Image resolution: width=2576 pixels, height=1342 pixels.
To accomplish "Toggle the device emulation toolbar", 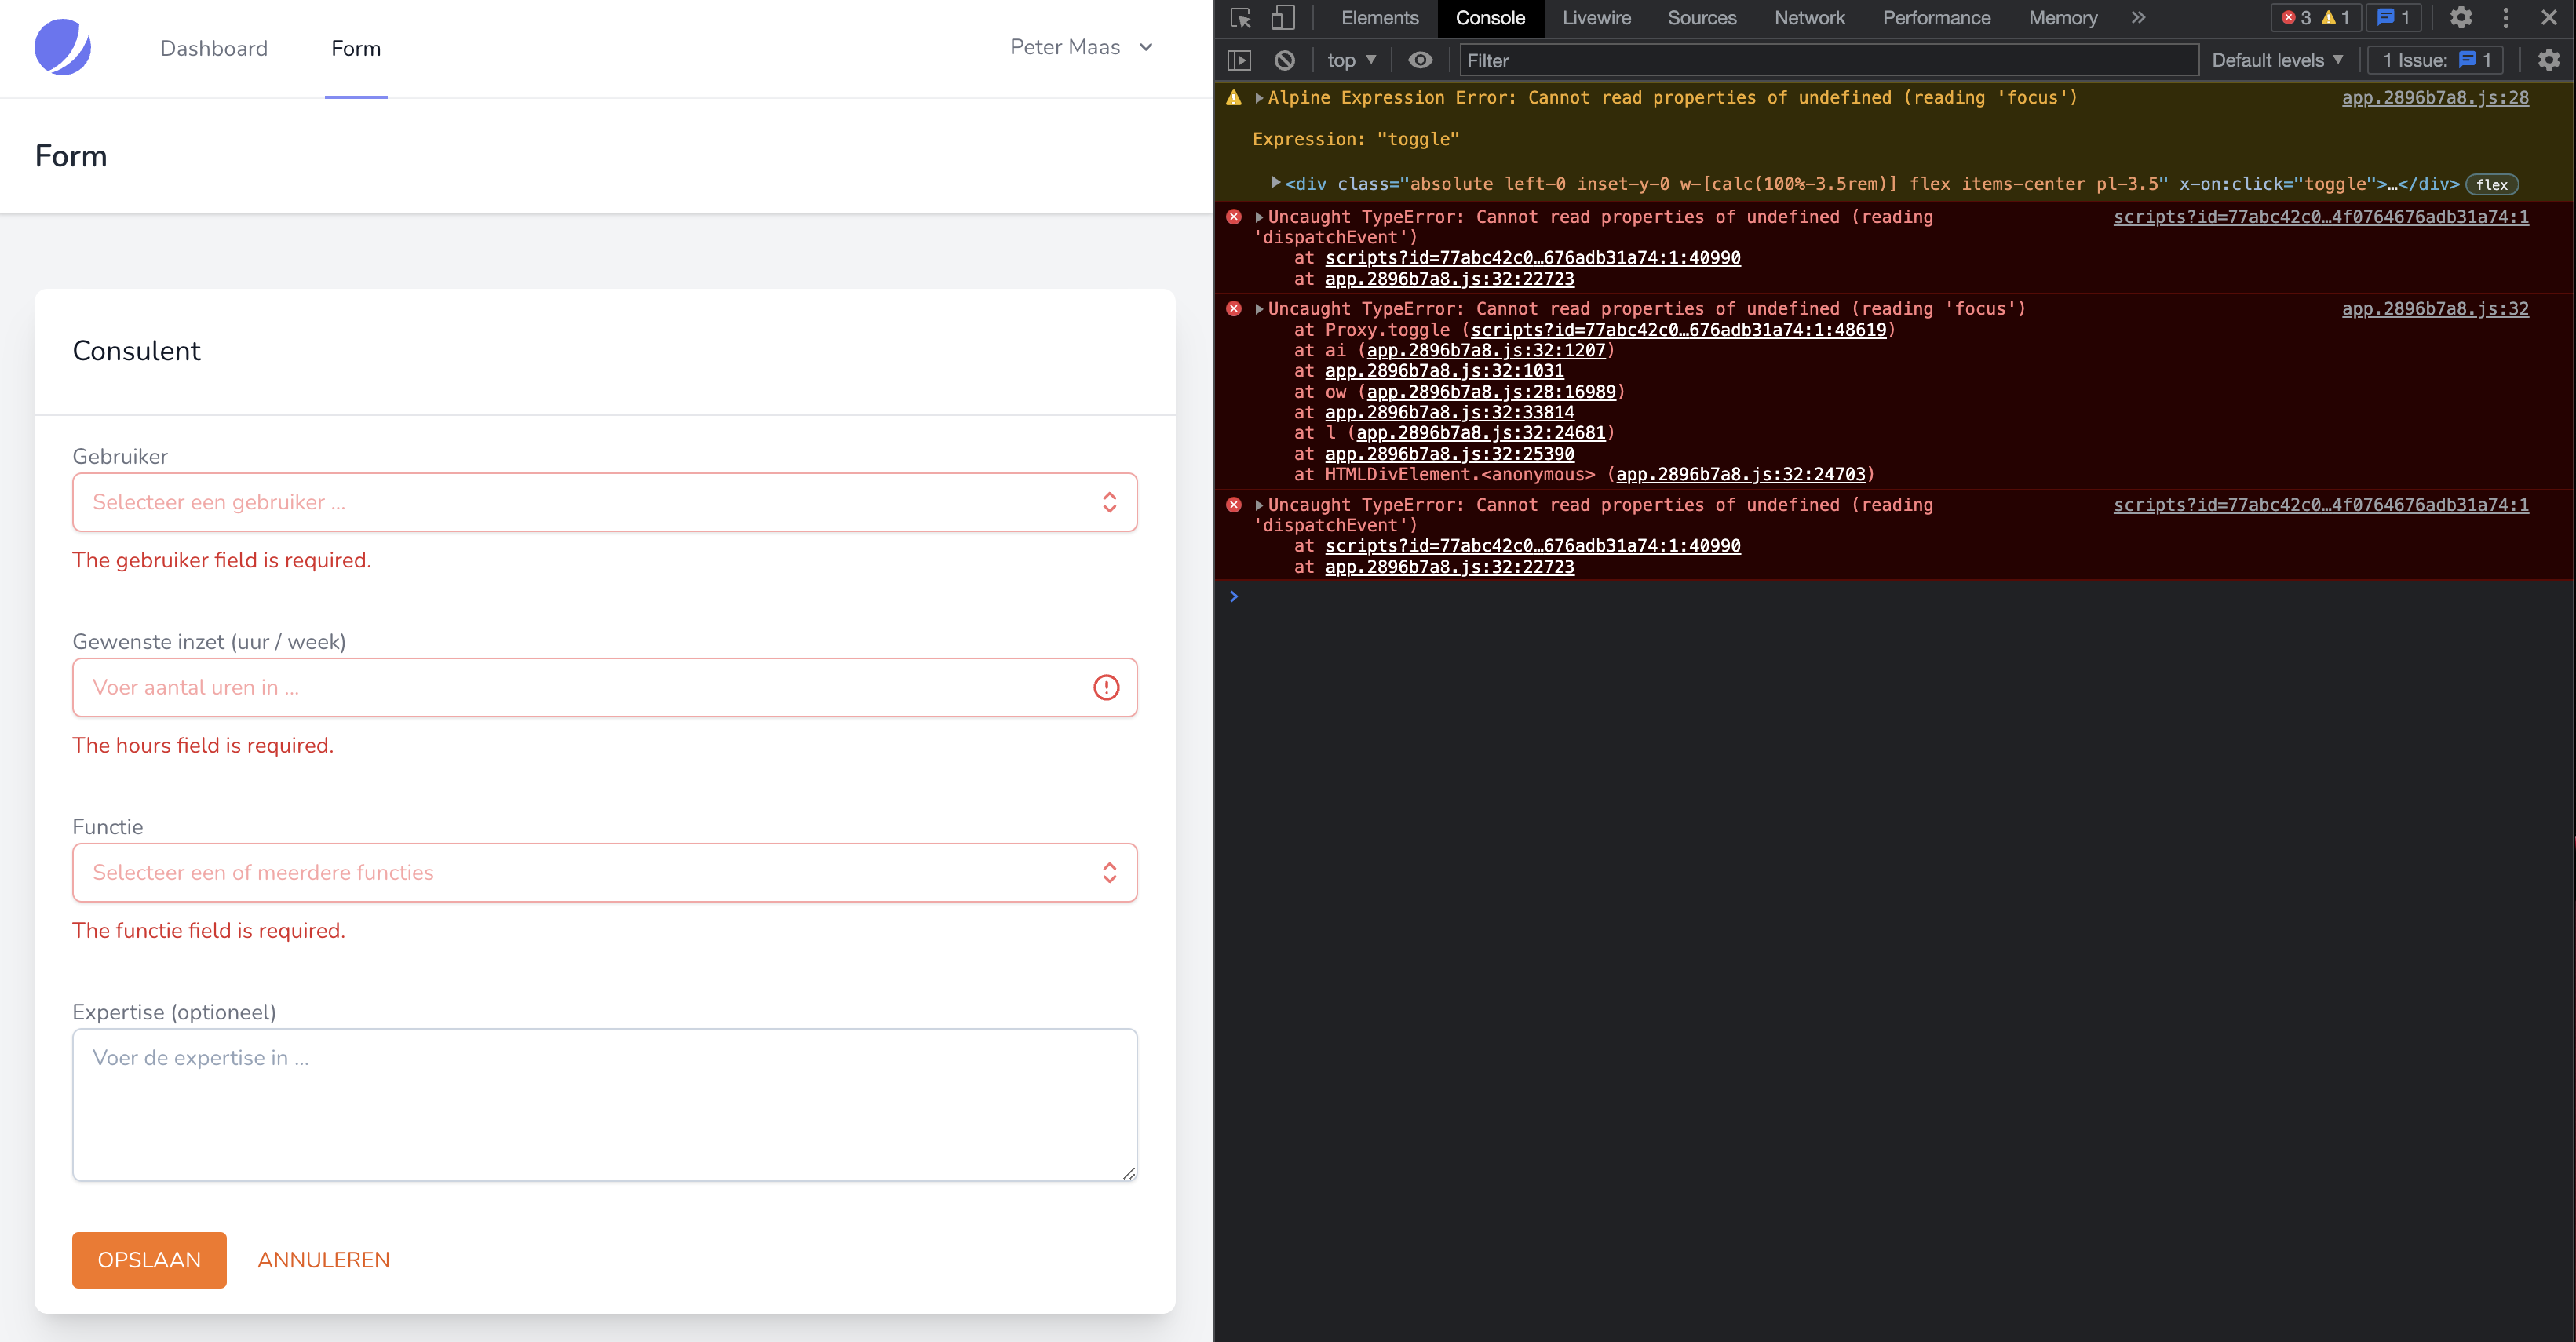I will 1283,18.
